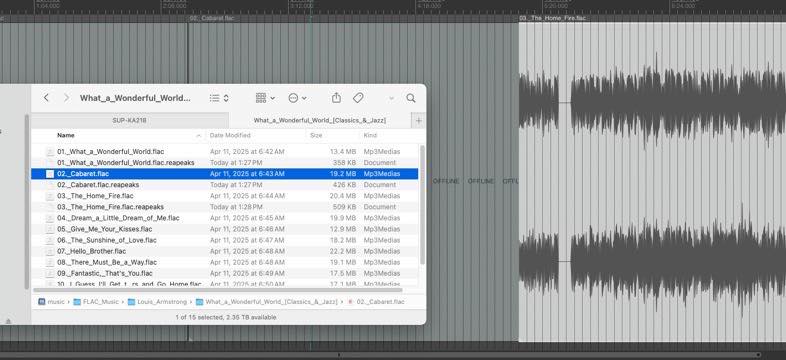Click the 03._The_Home_Fire.flac item title label
786x360 pixels.
tap(552, 18)
